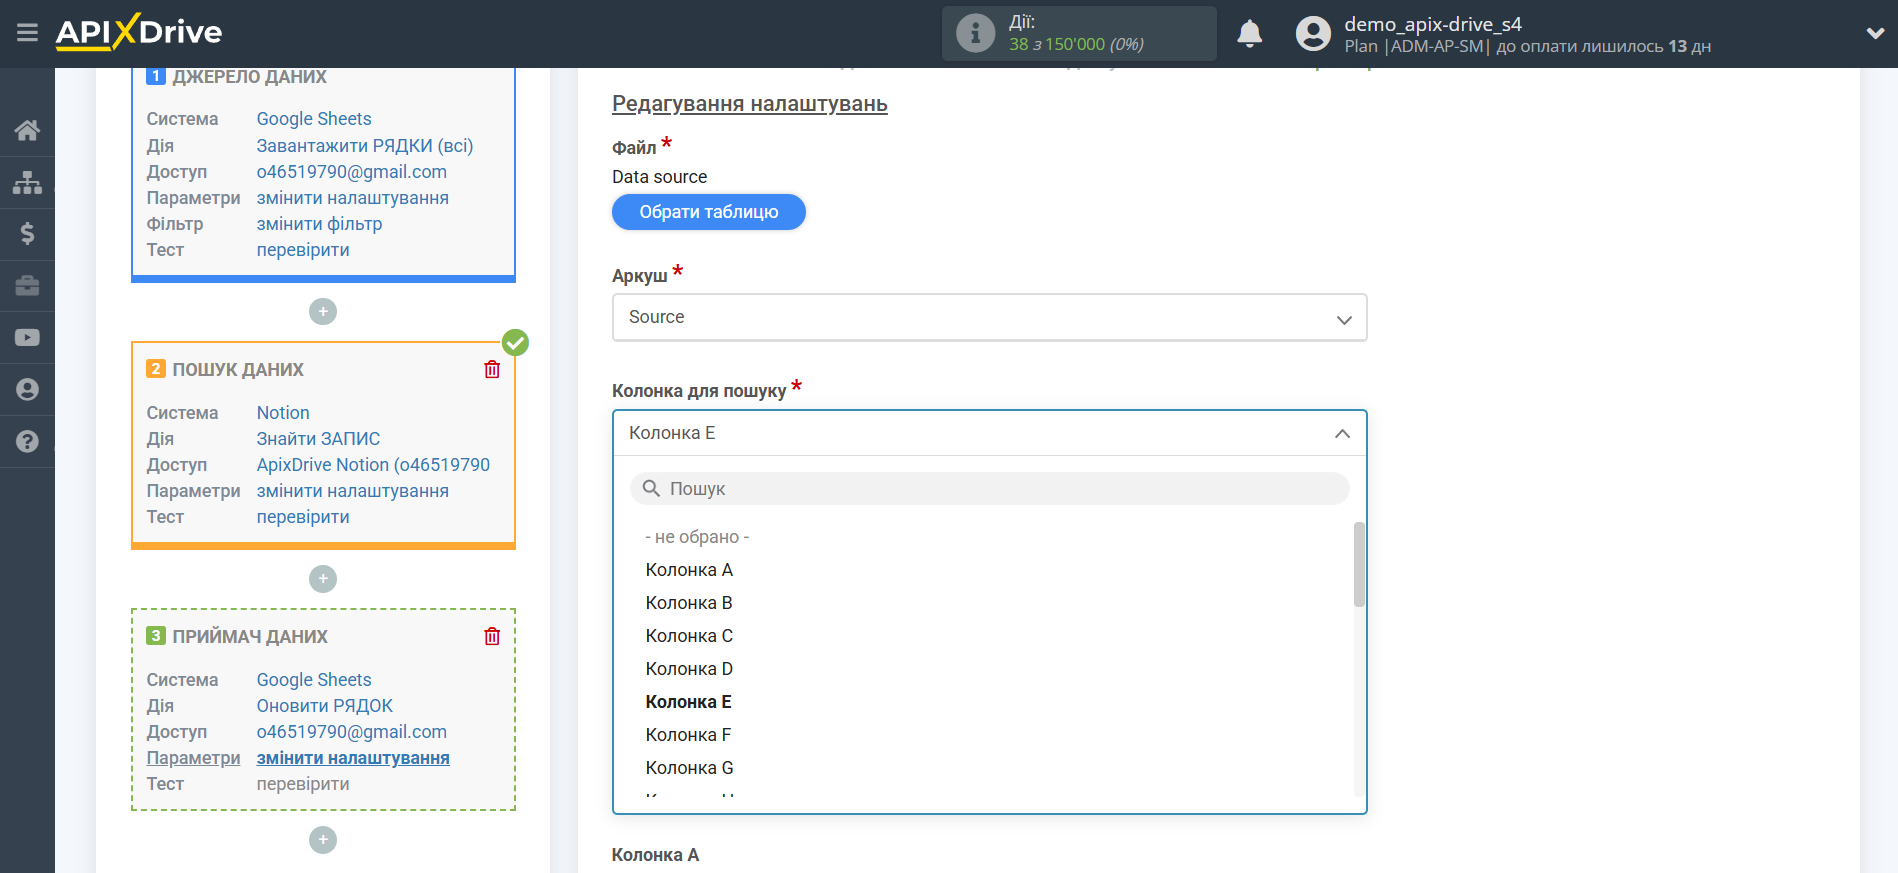Click змінити налаштування in Data Search block
This screenshot has height=873, width=1898.
[x=353, y=491]
